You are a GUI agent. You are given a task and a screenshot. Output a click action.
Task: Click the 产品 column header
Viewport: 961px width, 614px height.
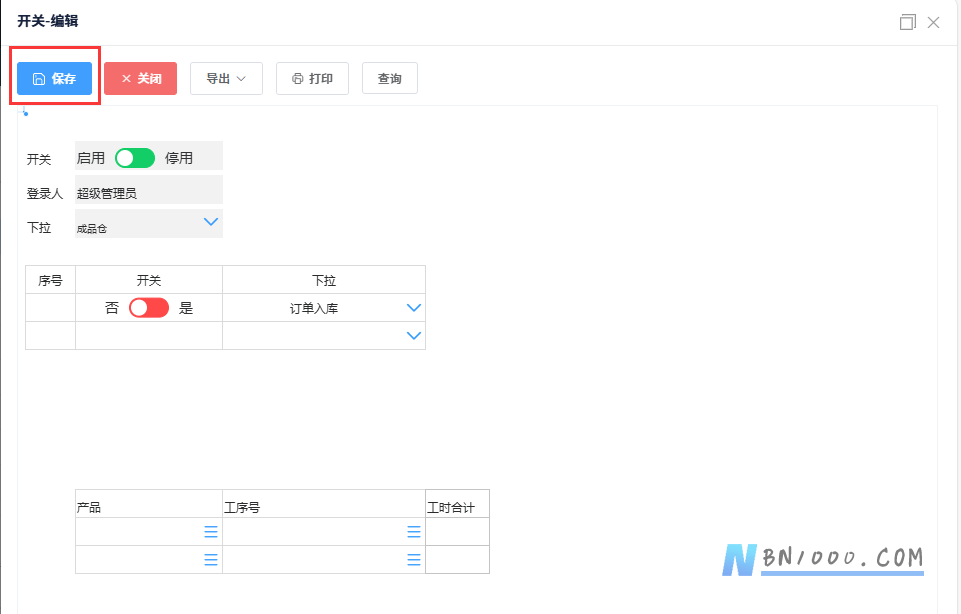tap(149, 504)
